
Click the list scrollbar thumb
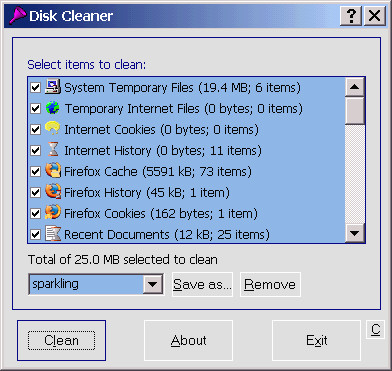[x=355, y=111]
